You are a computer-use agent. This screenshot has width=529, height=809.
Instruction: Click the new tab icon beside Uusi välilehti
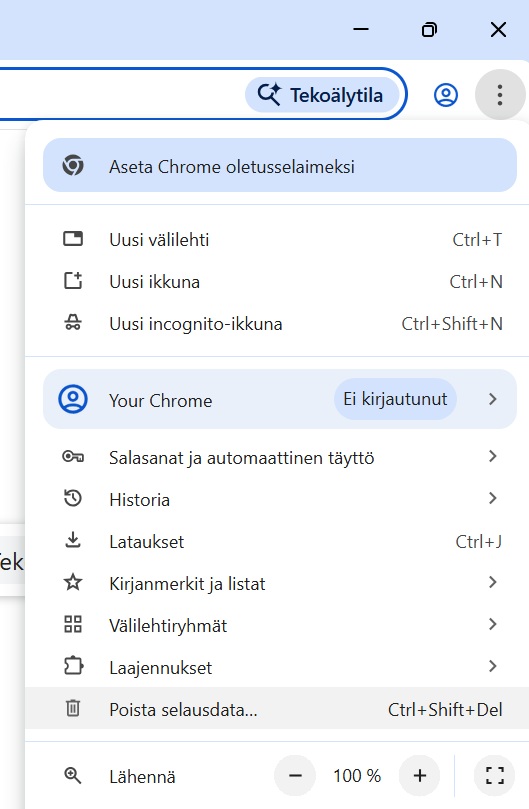(73, 239)
